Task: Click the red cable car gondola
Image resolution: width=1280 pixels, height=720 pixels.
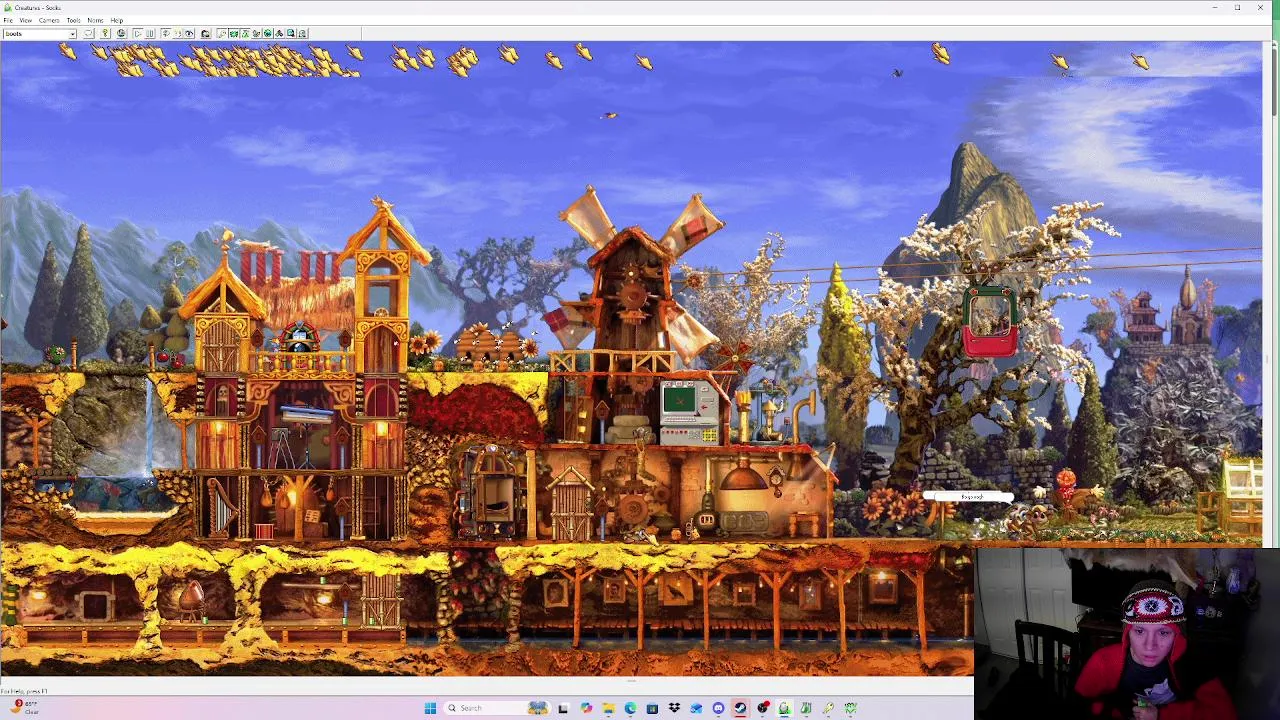Action: click(x=990, y=322)
